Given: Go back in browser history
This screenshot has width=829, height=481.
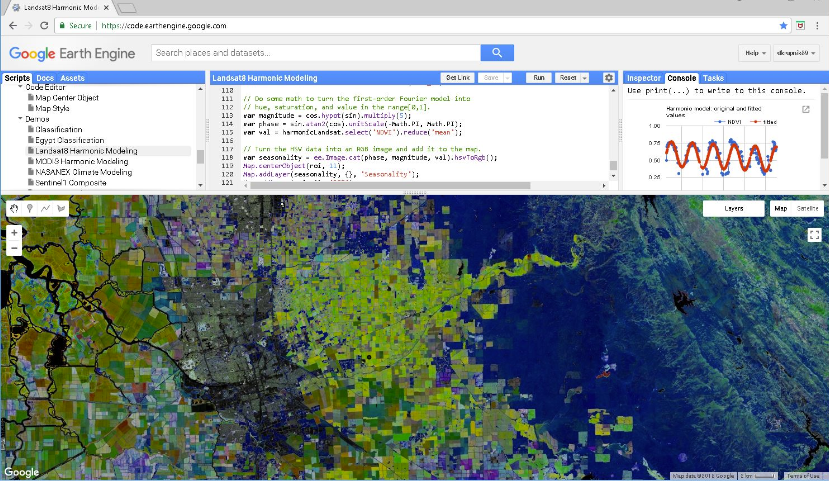Looking at the screenshot, I should coord(13,25).
